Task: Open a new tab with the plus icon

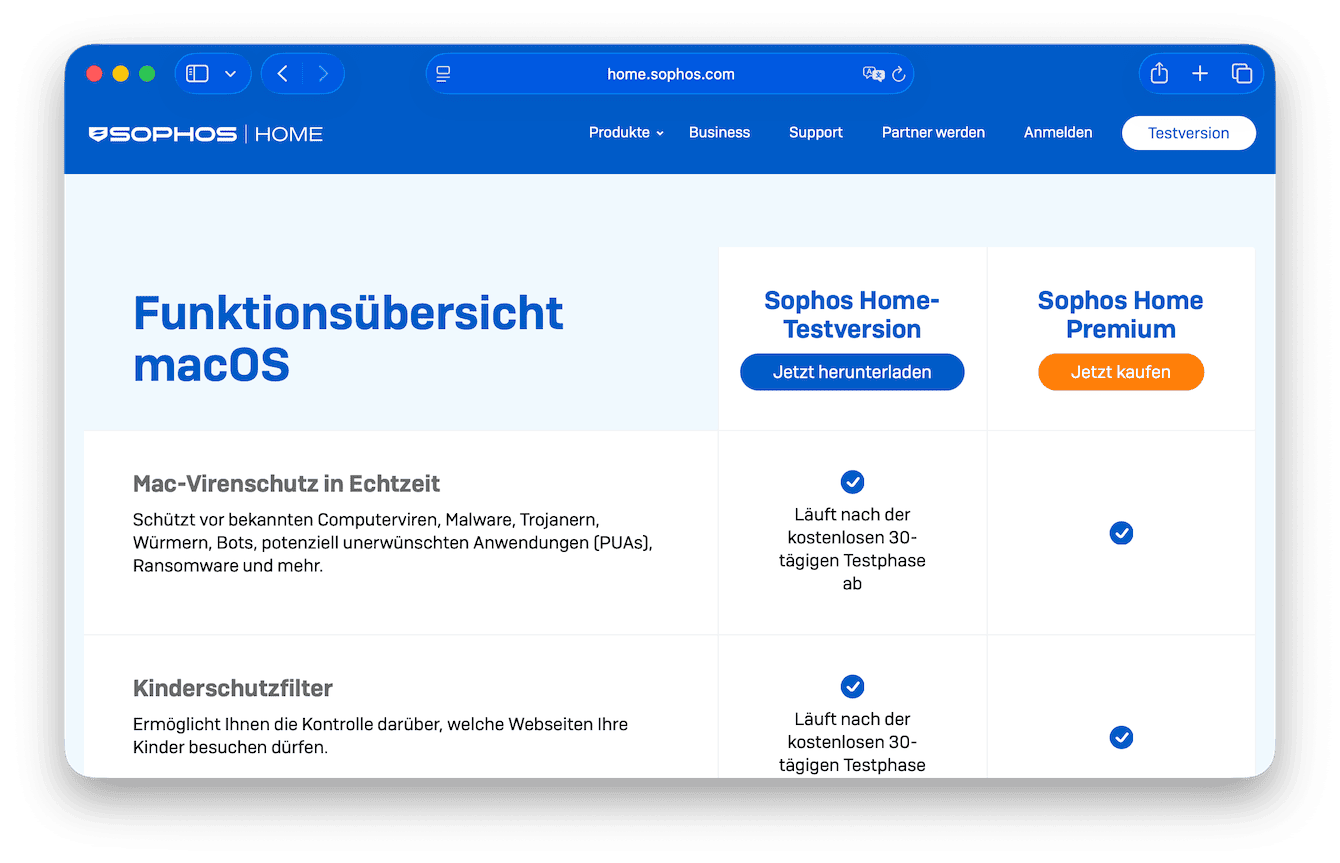Action: coord(1200,73)
